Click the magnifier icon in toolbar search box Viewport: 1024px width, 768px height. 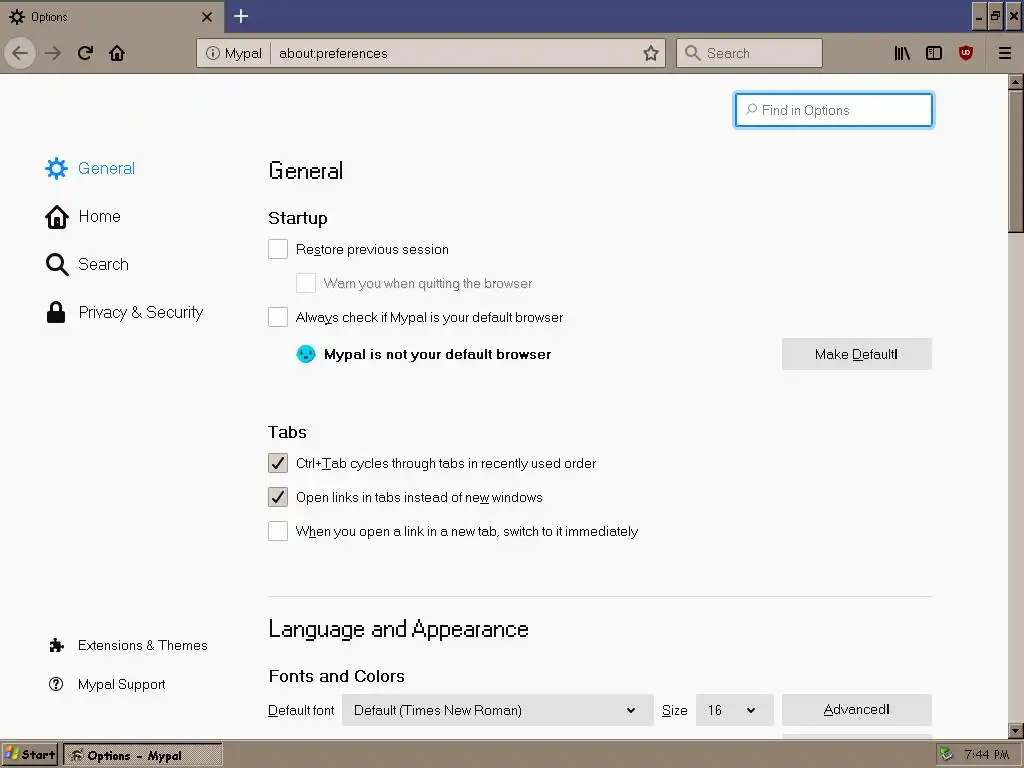point(693,53)
